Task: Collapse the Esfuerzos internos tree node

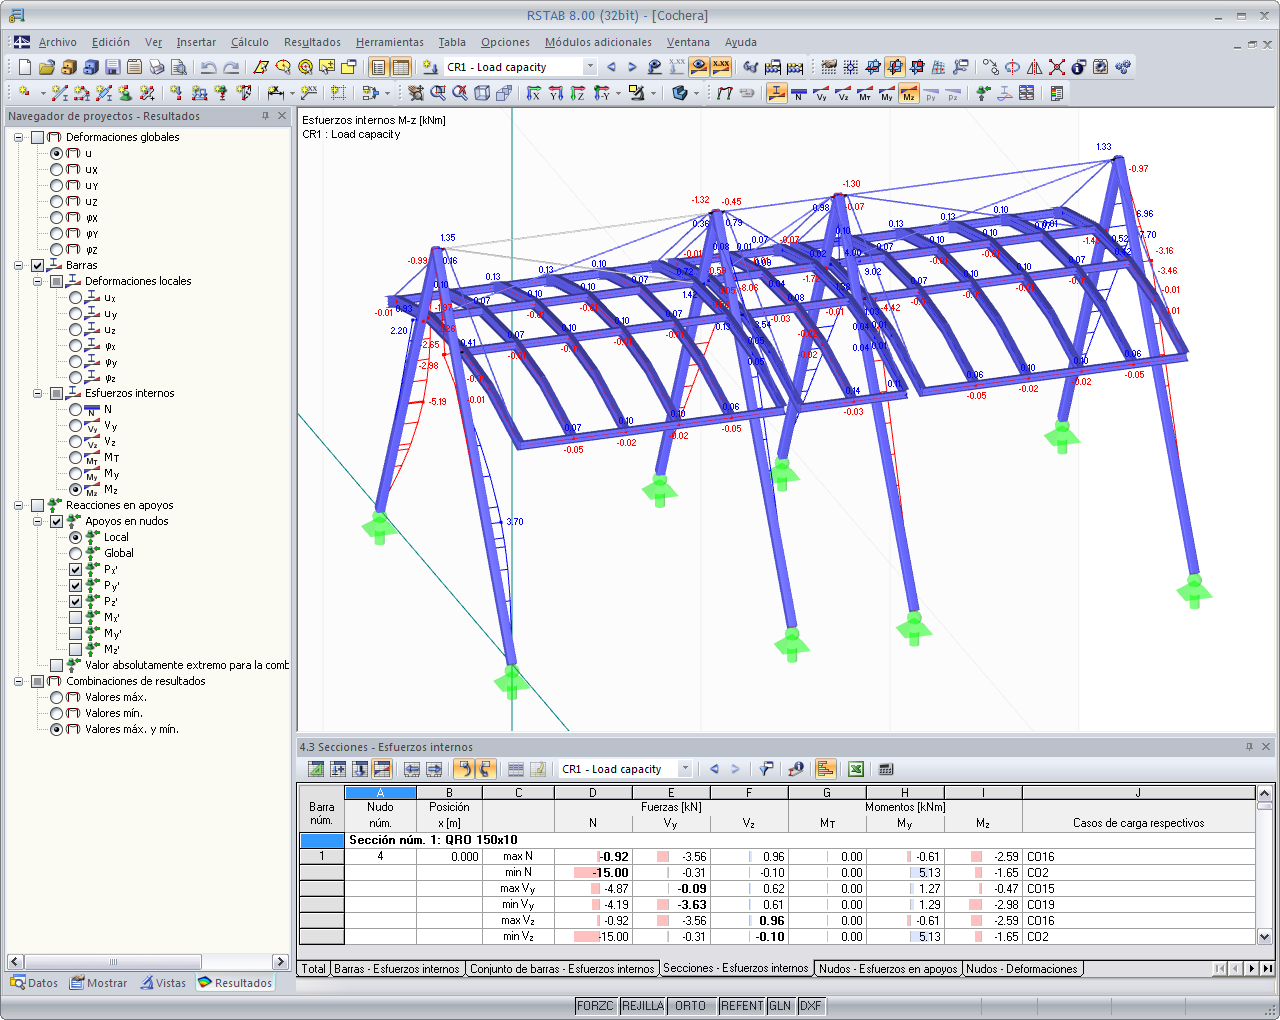Action: (x=38, y=393)
